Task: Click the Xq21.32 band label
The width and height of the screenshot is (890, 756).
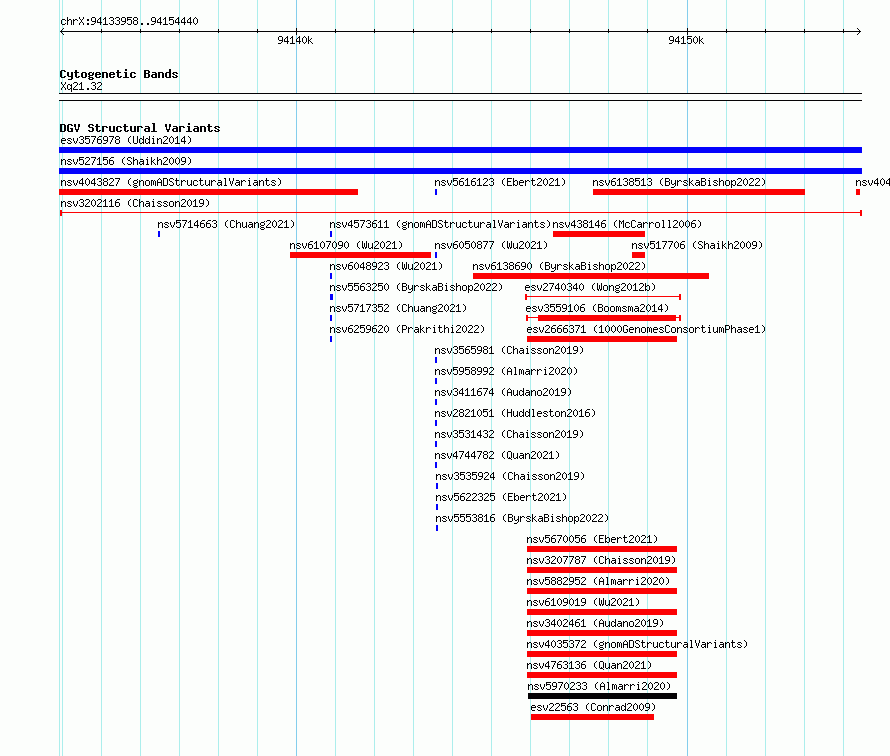Action: tap(81, 86)
